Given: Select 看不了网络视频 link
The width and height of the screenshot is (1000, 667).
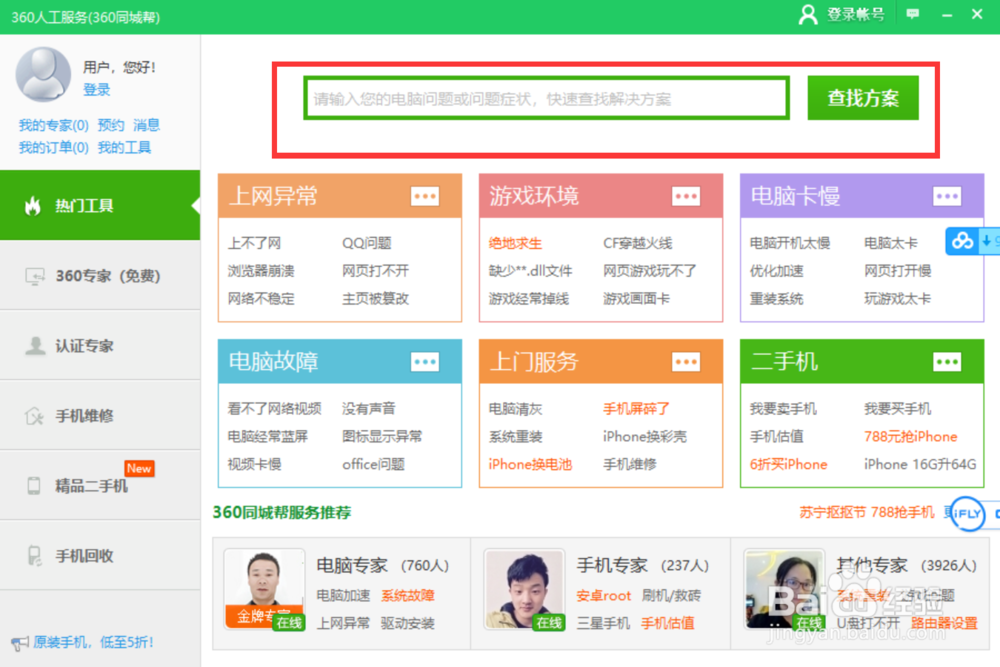Looking at the screenshot, I should (274, 408).
